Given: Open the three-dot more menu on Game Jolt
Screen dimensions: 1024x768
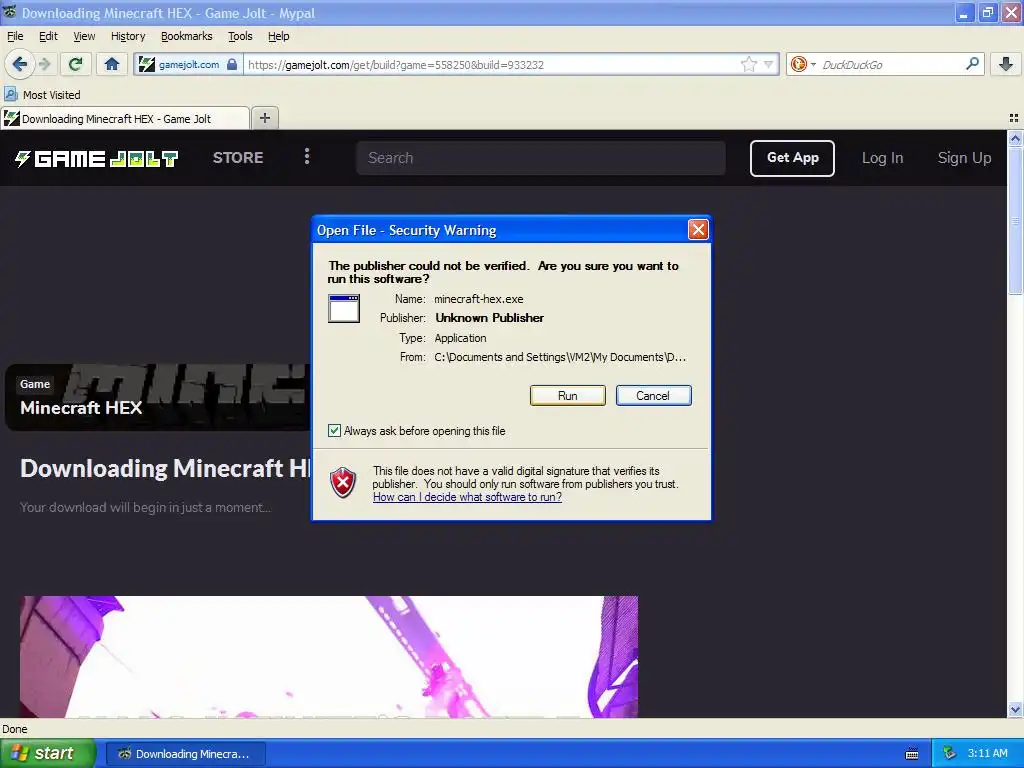Looking at the screenshot, I should (307, 156).
